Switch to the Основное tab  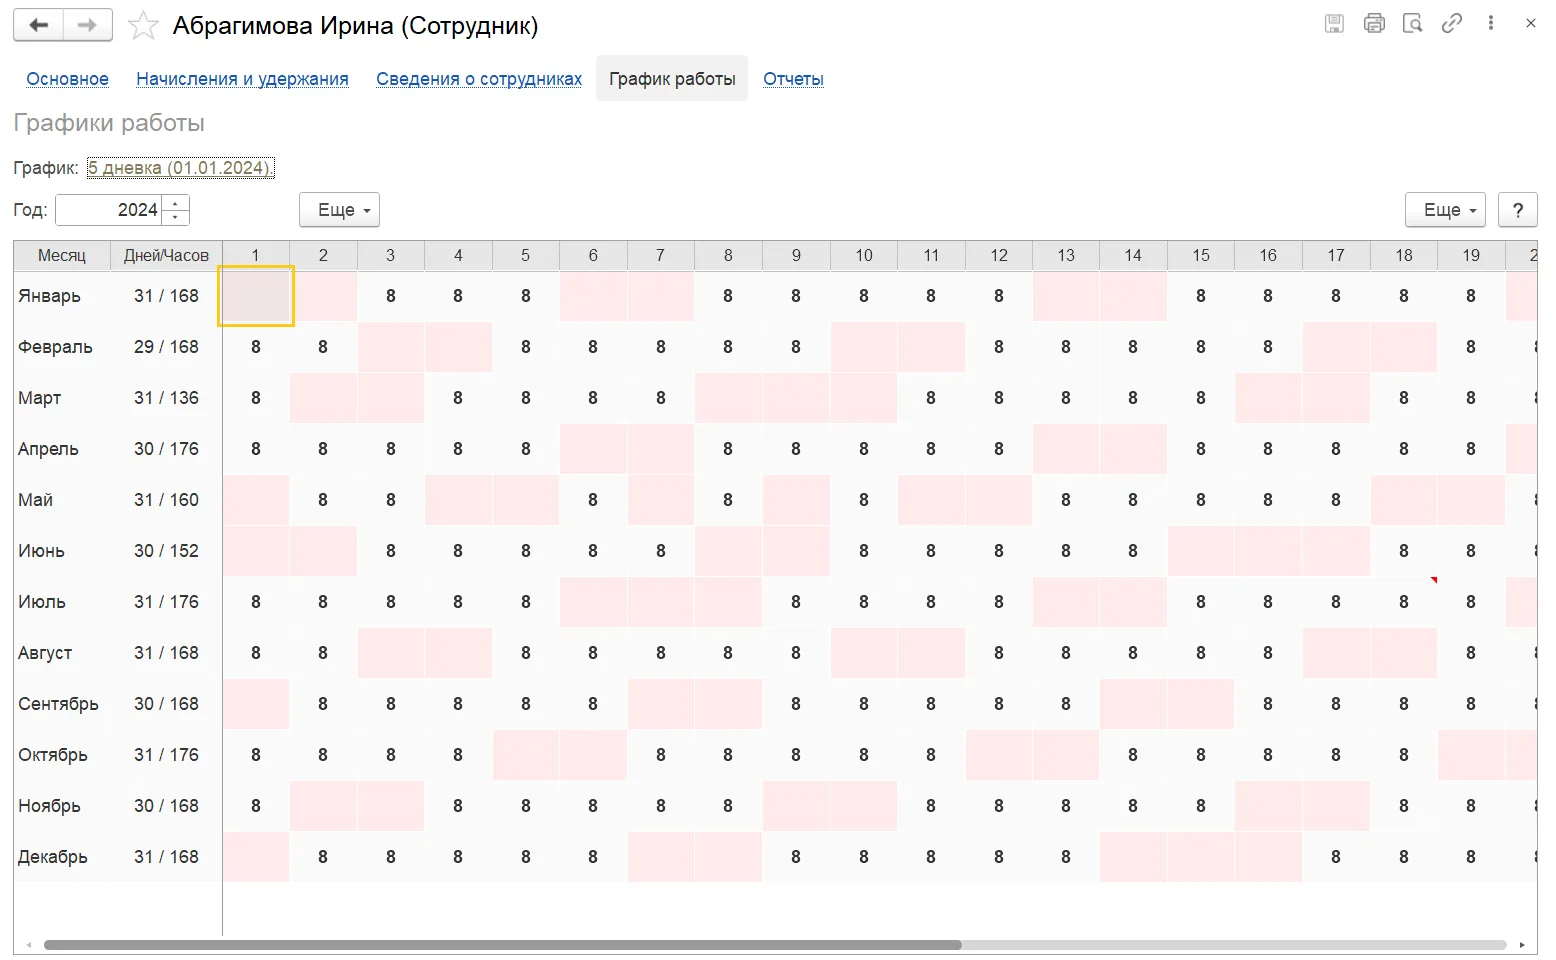click(x=67, y=79)
